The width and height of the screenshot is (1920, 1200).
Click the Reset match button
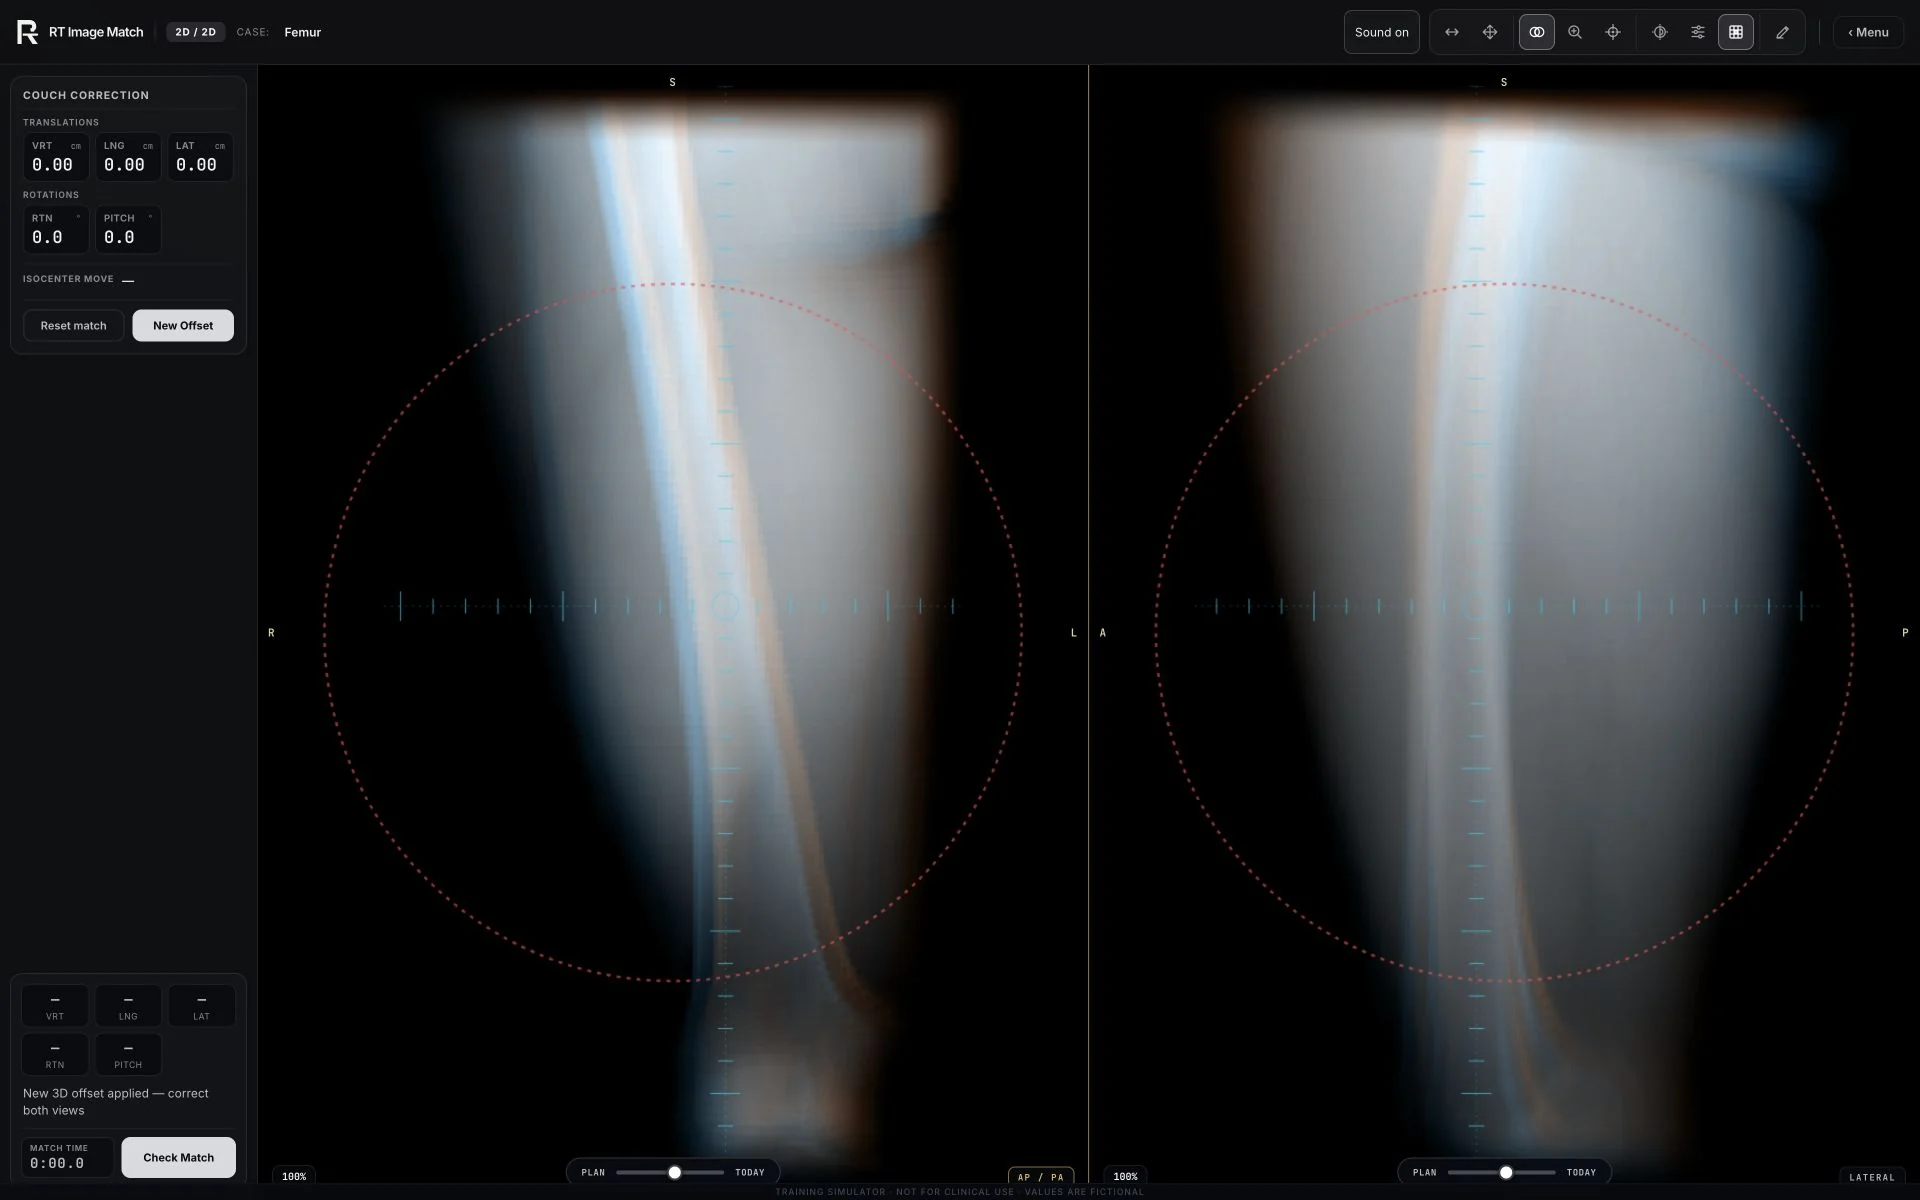pyautogui.click(x=73, y=325)
